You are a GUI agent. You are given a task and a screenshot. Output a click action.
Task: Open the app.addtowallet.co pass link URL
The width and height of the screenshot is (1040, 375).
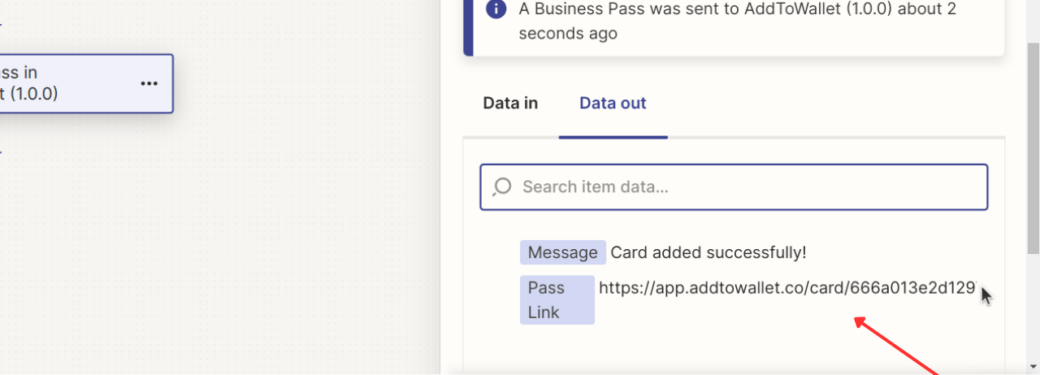pos(787,287)
